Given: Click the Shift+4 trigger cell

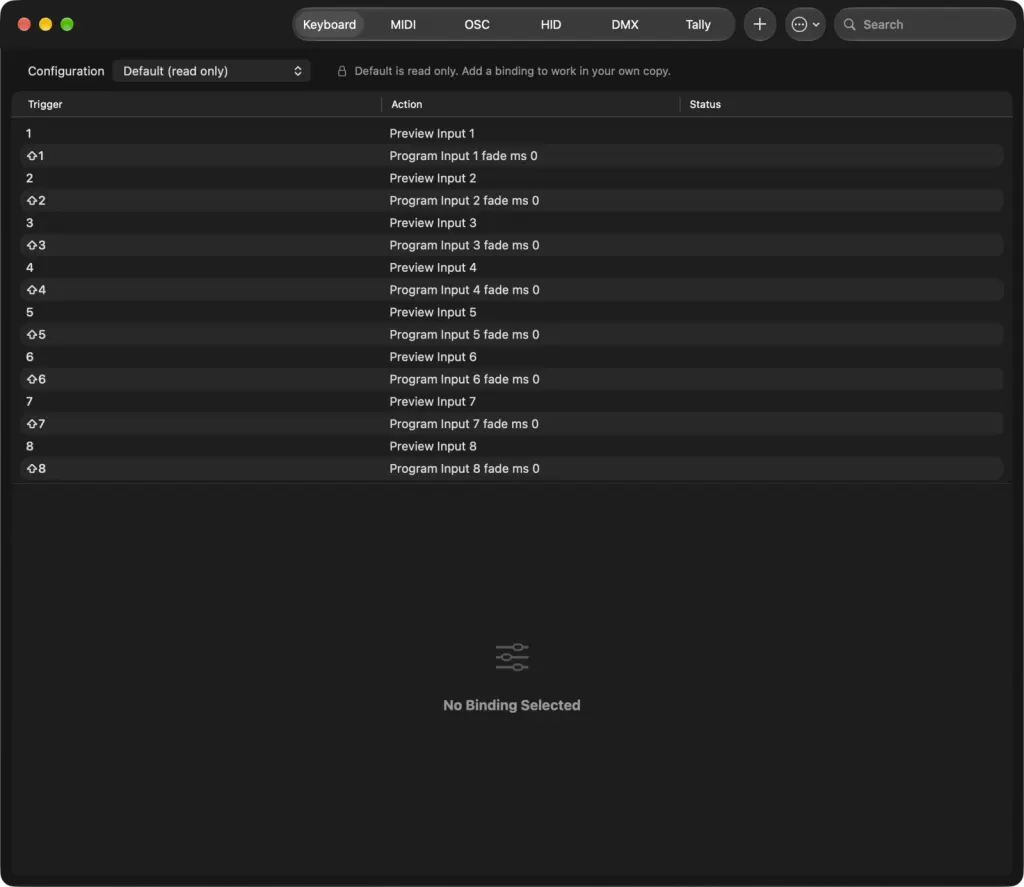Looking at the screenshot, I should pos(36,289).
